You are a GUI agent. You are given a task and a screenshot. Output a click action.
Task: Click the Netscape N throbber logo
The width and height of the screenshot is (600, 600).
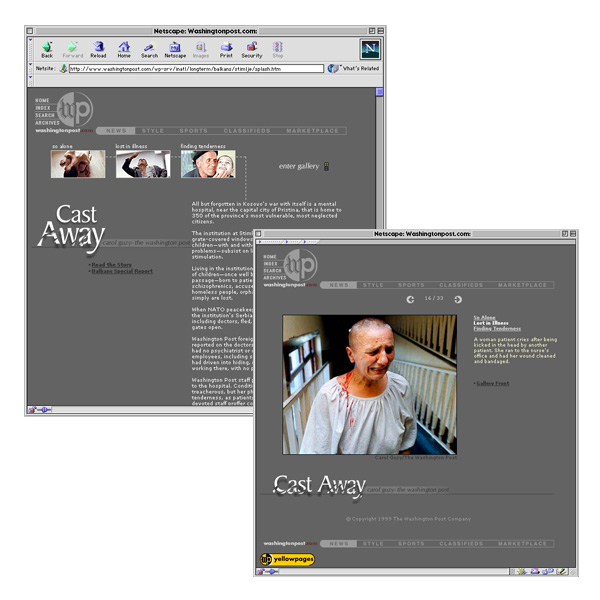coord(370,49)
